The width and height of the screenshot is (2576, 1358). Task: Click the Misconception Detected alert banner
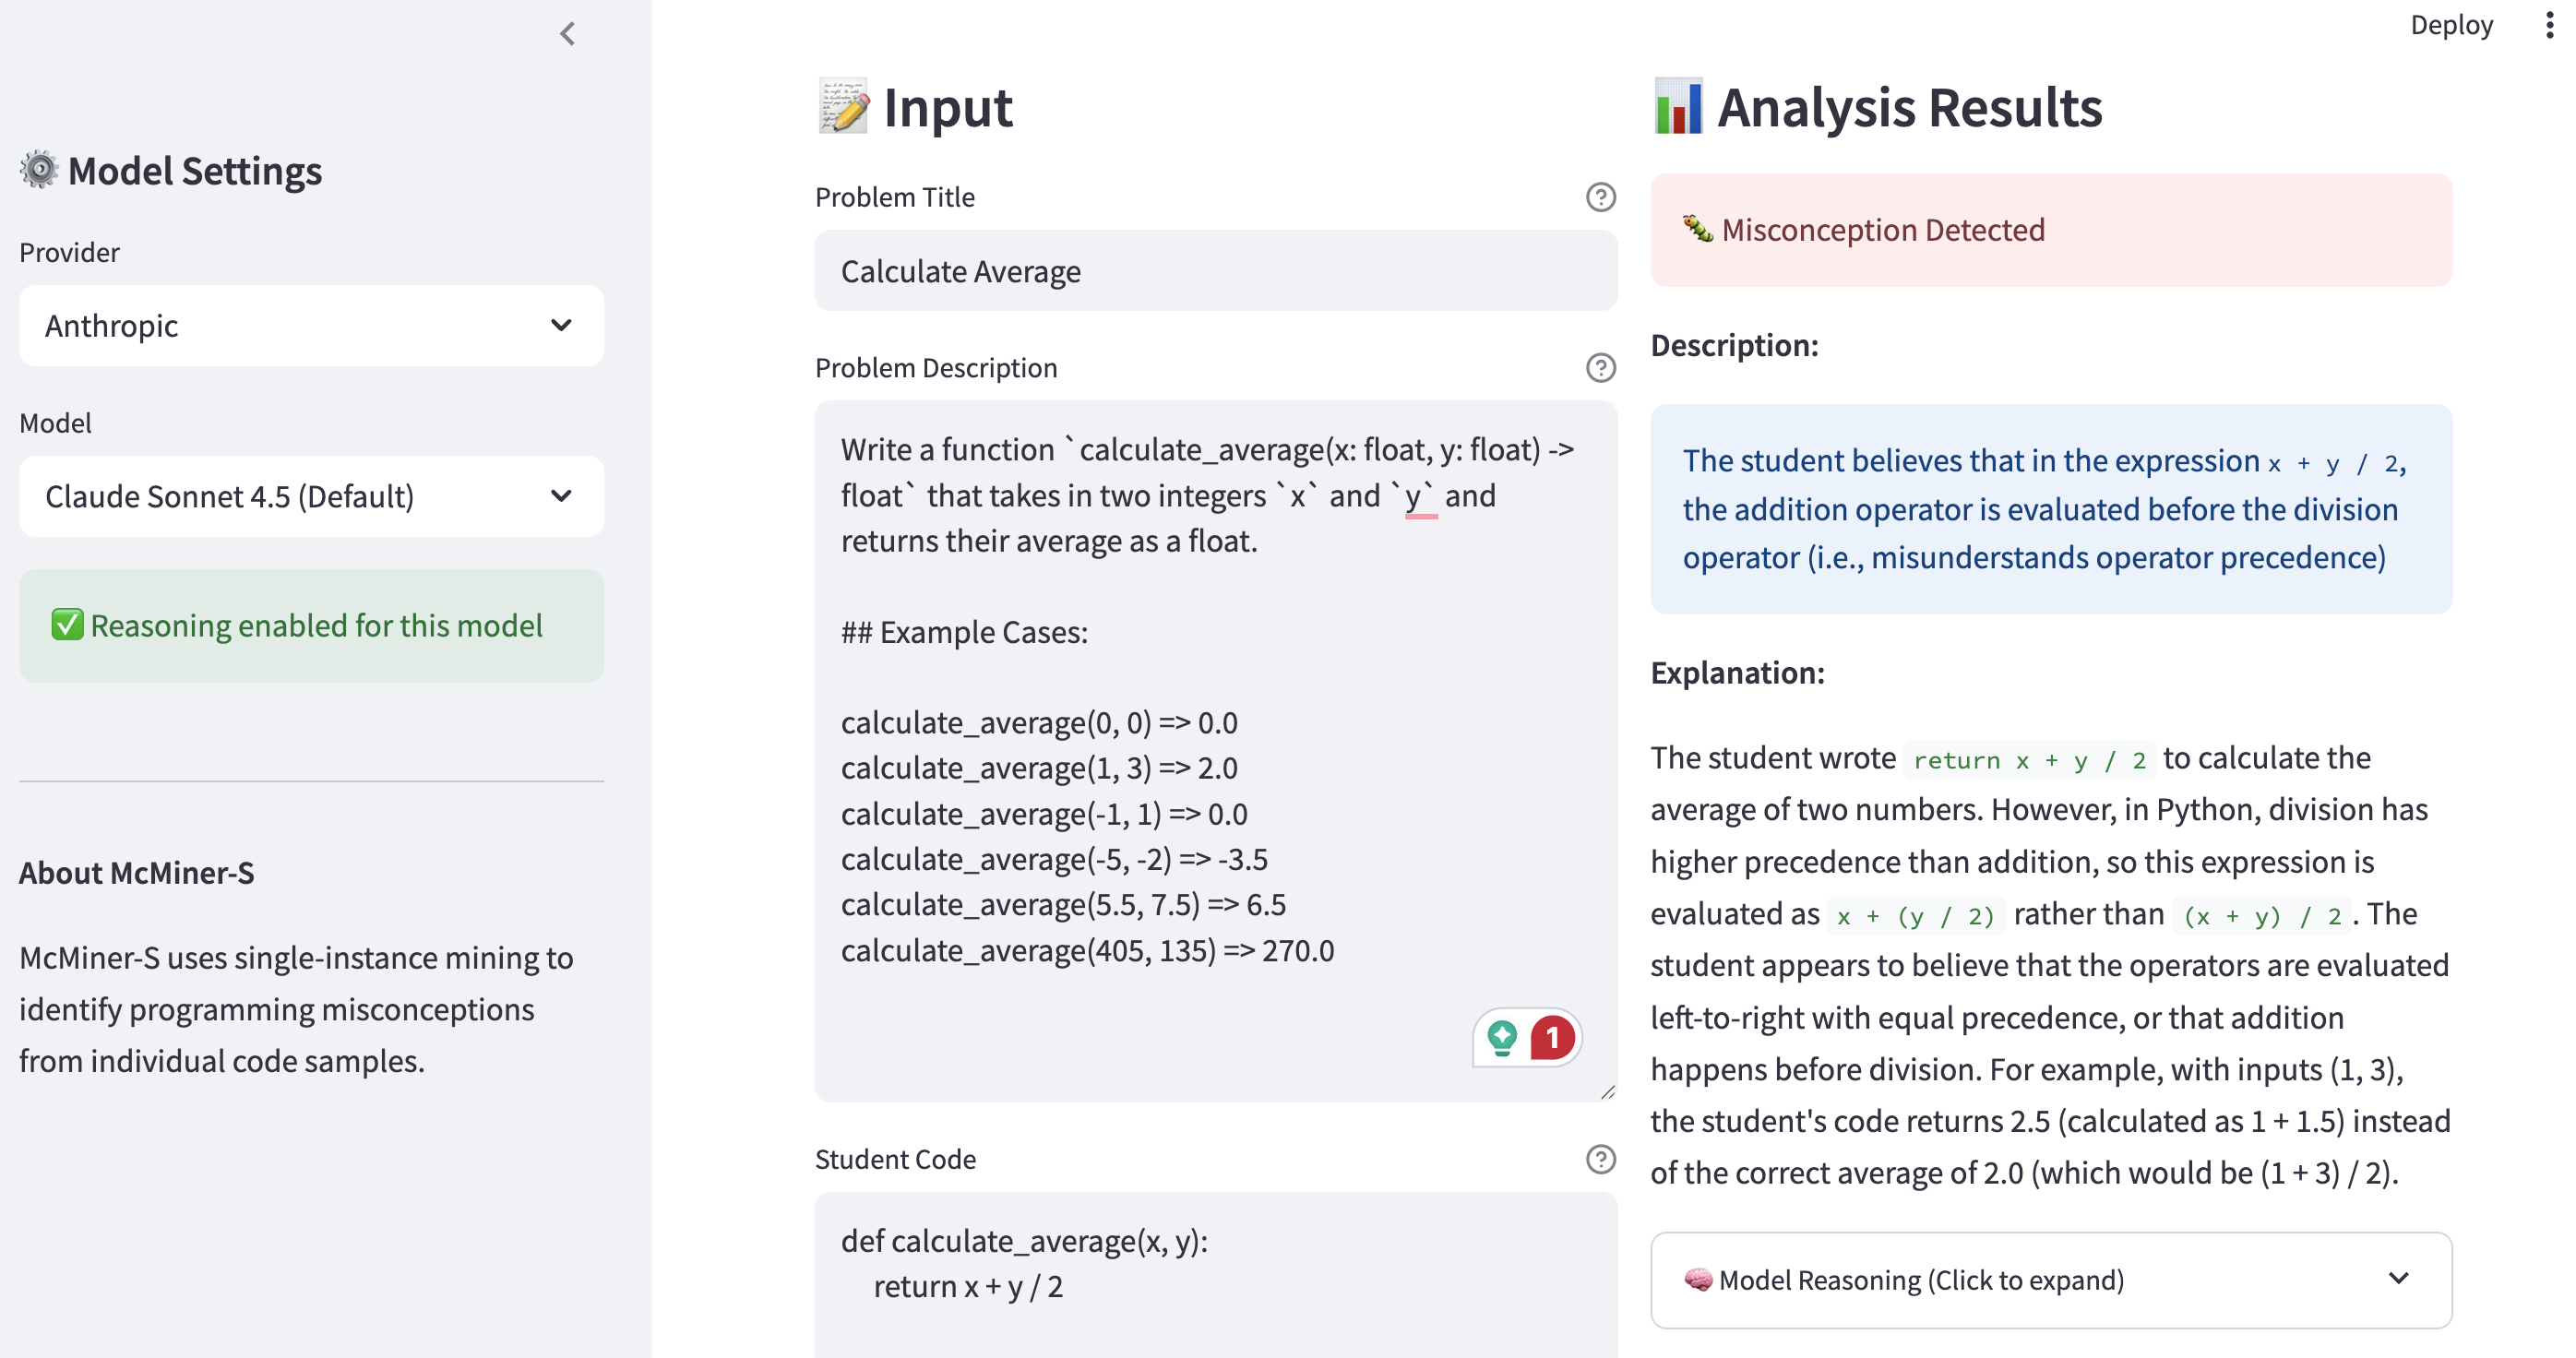click(x=2050, y=230)
